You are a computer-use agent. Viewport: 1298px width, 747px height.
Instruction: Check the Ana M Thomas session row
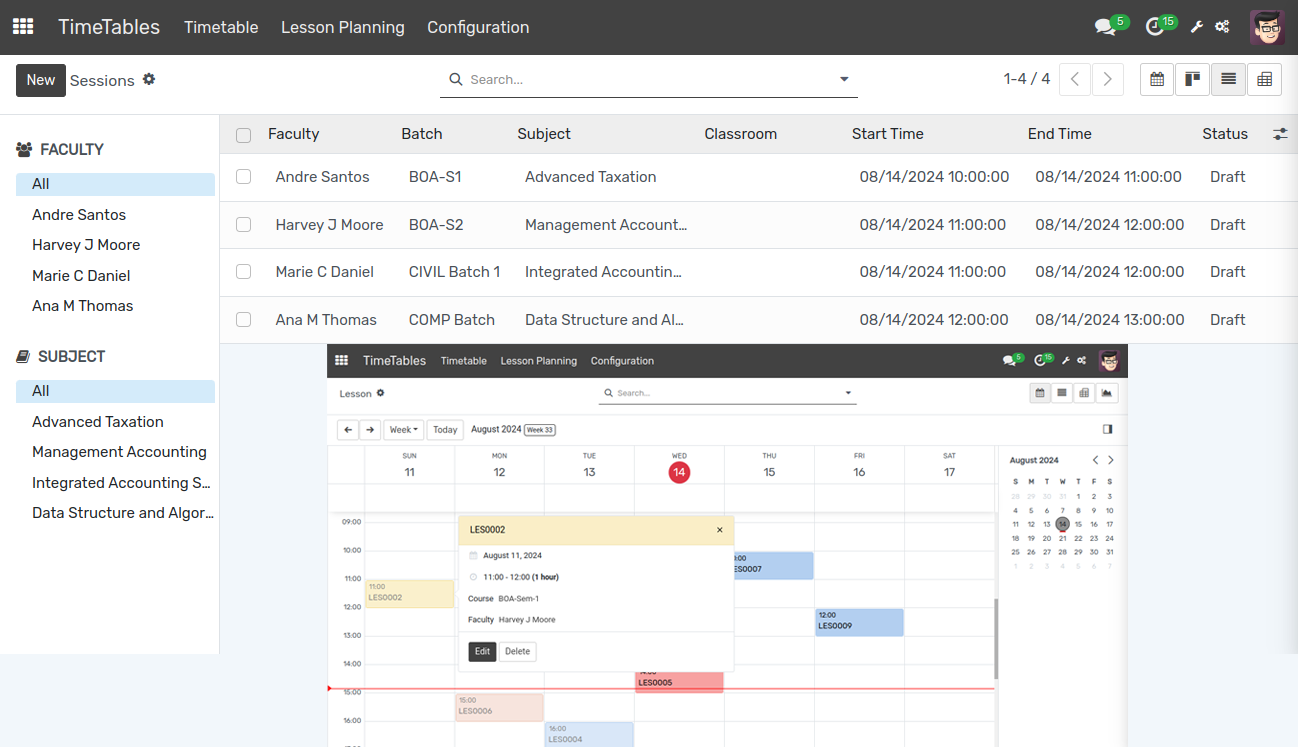(243, 319)
